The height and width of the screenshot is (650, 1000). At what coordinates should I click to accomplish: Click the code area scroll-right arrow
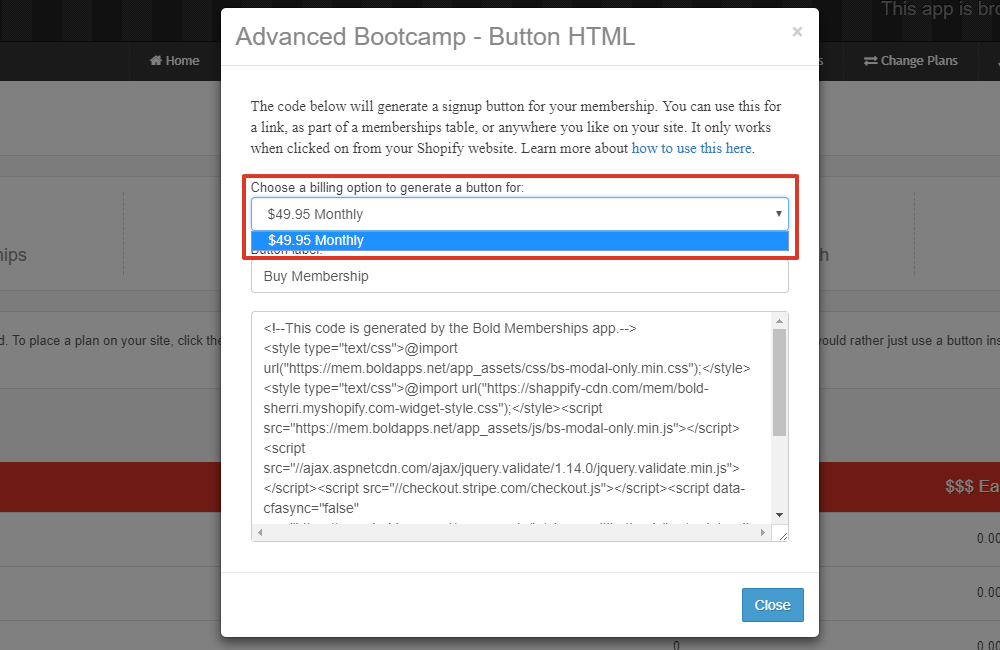click(x=763, y=532)
